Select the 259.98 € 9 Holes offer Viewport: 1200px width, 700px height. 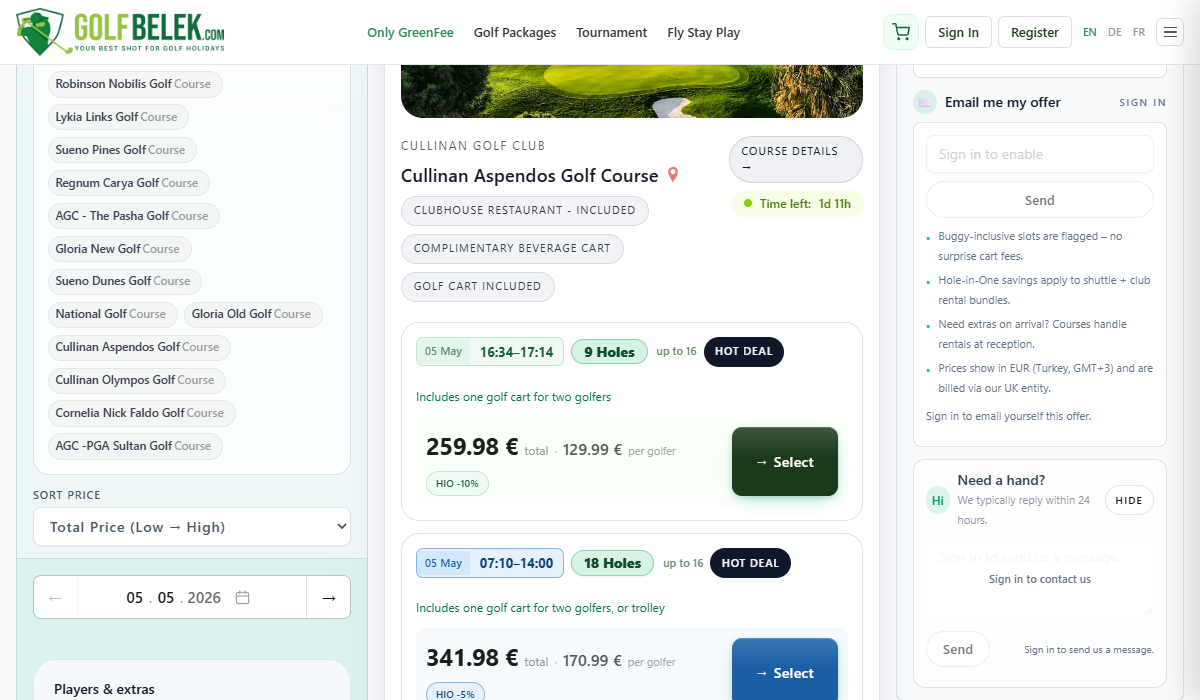coord(785,462)
